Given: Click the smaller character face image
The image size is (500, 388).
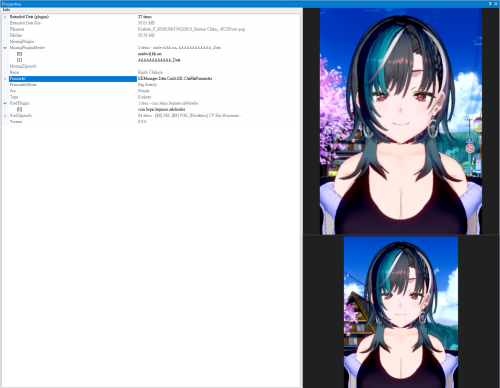Looking at the screenshot, I should tap(401, 312).
